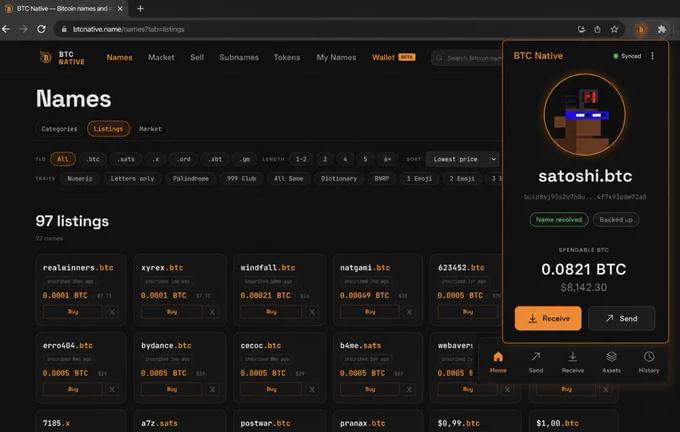Open the BTC Native extension icon in toolbar
Viewport: 680px width, 432px height.
[x=641, y=29]
